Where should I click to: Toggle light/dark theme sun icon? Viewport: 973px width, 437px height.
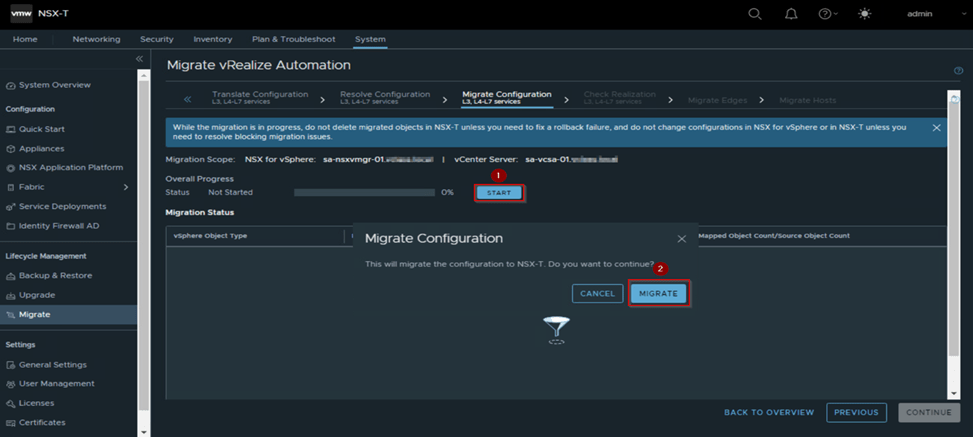tap(865, 14)
